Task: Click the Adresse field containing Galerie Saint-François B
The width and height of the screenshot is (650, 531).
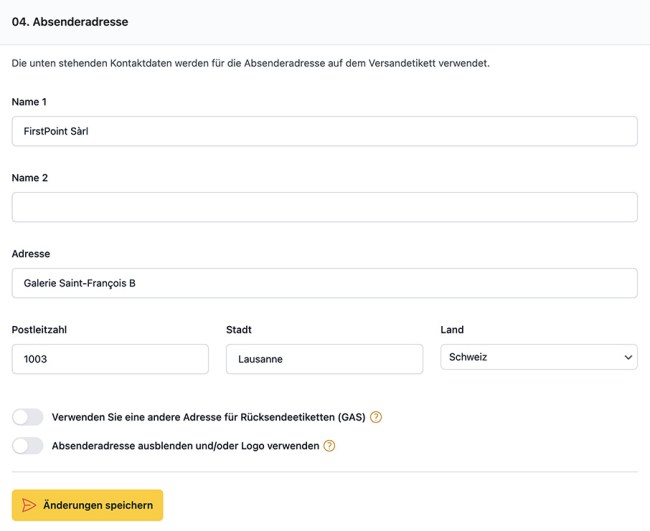Action: (x=324, y=283)
